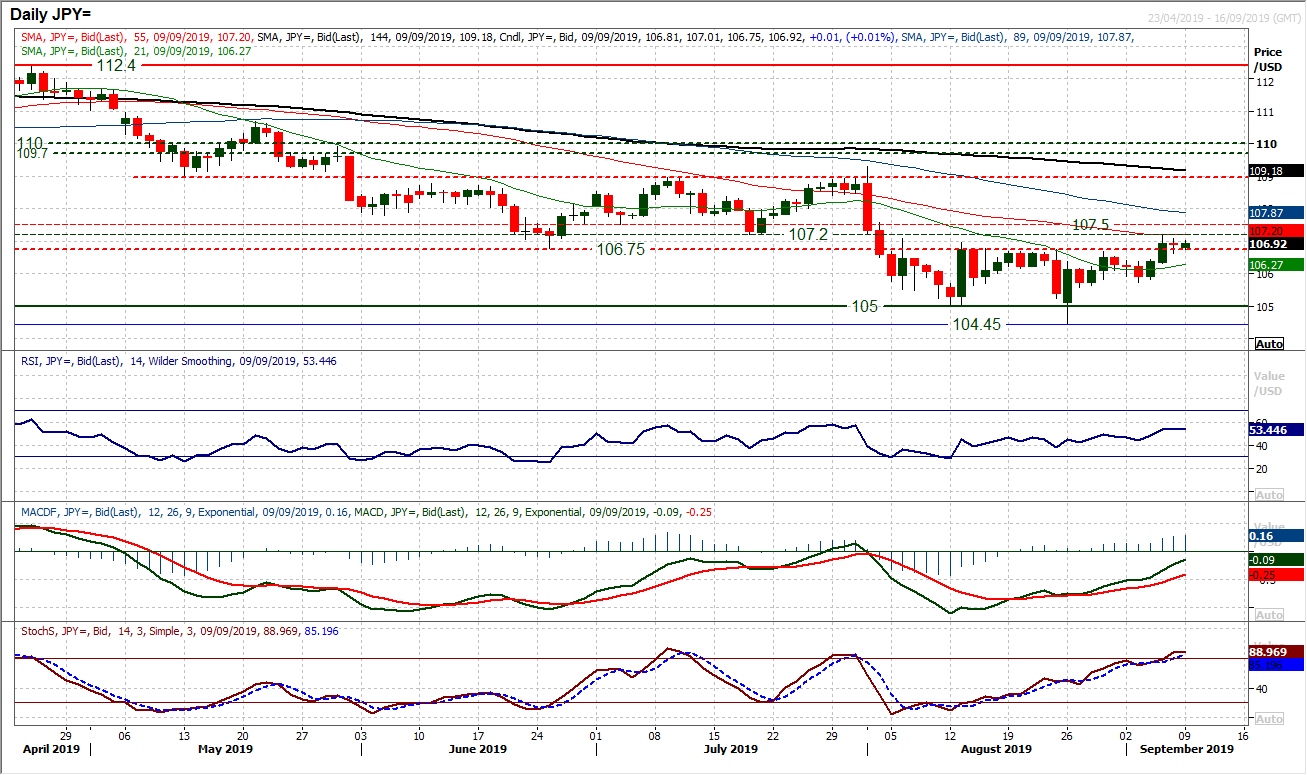Click the red 107.20 SMA price tag
Screen dimensions: 1307x775
[1277, 231]
